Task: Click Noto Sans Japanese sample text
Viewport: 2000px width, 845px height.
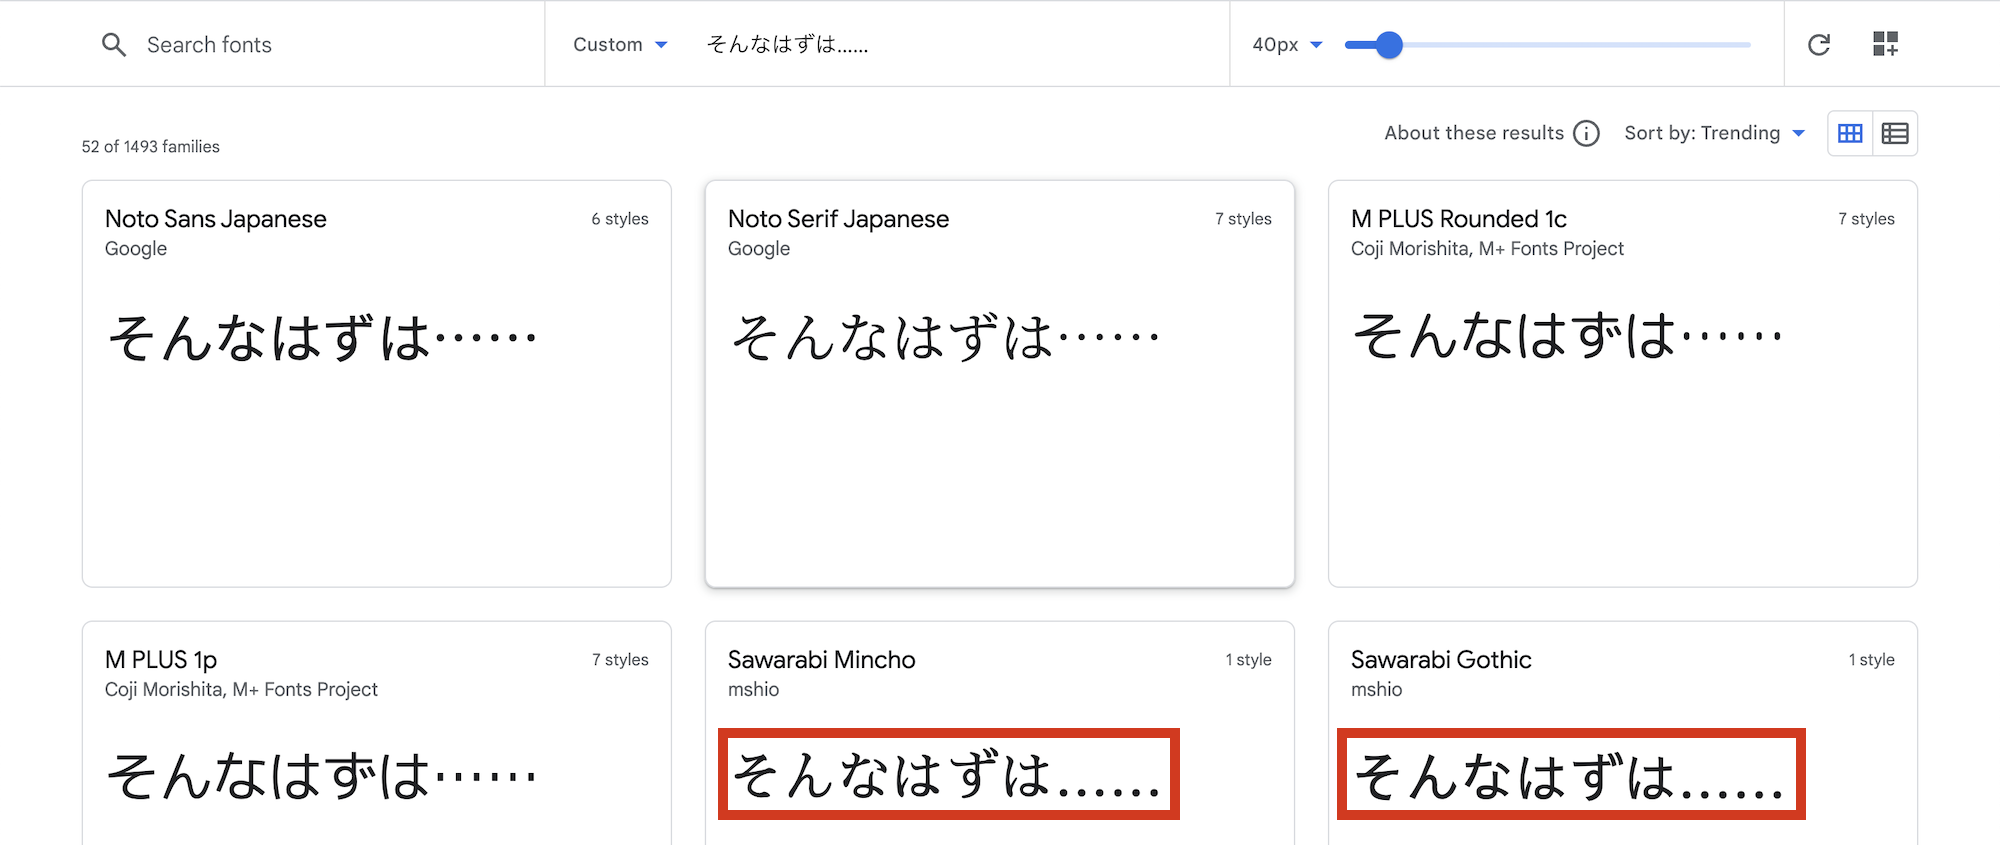Action: [322, 337]
